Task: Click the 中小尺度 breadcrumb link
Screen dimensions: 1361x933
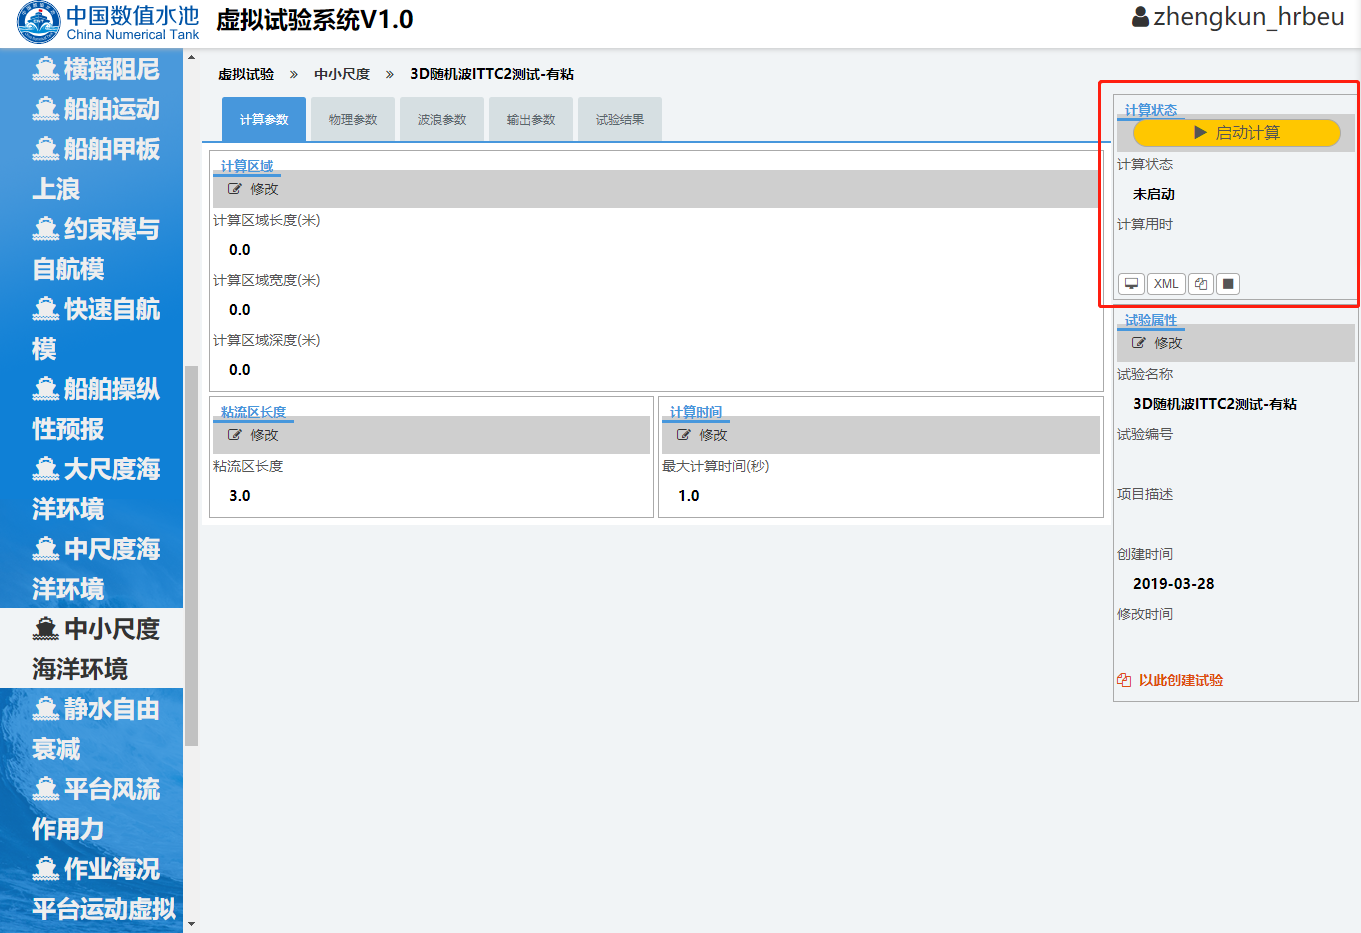Action: [x=342, y=74]
